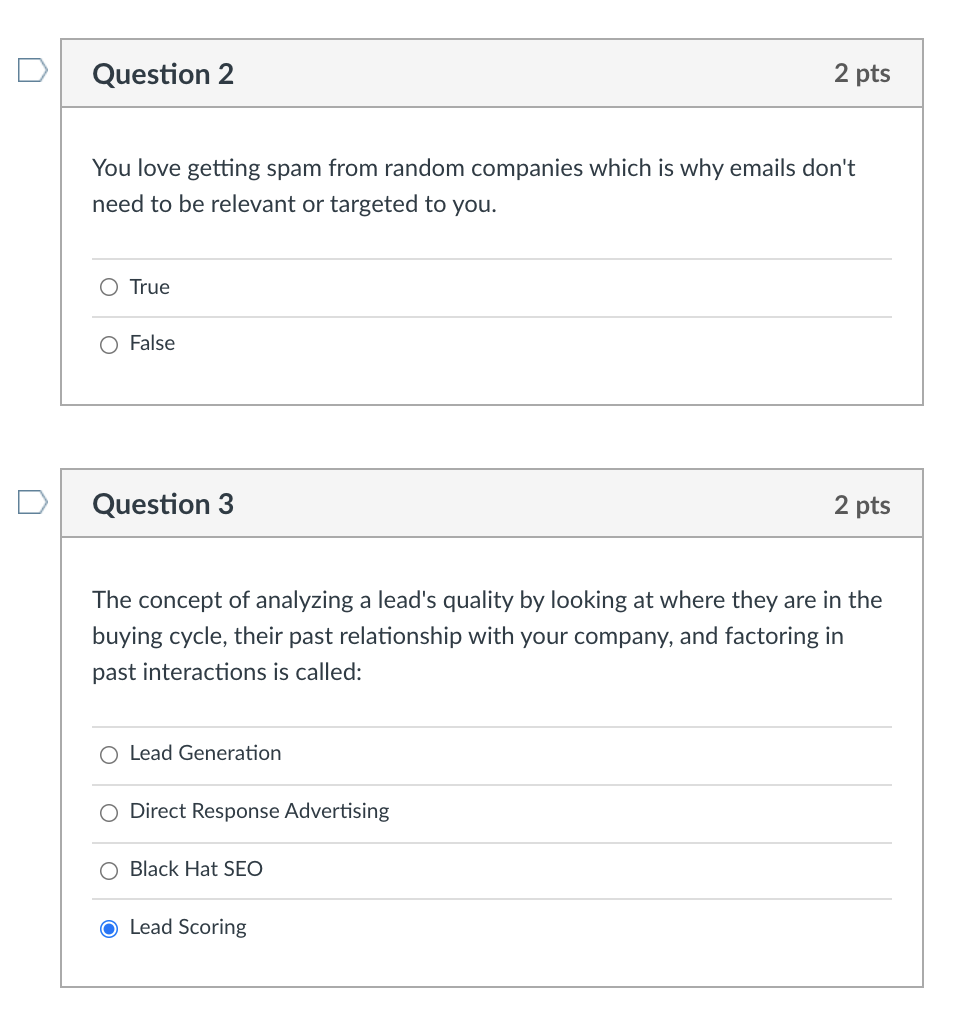Choose Lead Generation as your answer
Image resolution: width=954 pixels, height=1018 pixels.
tap(109, 755)
